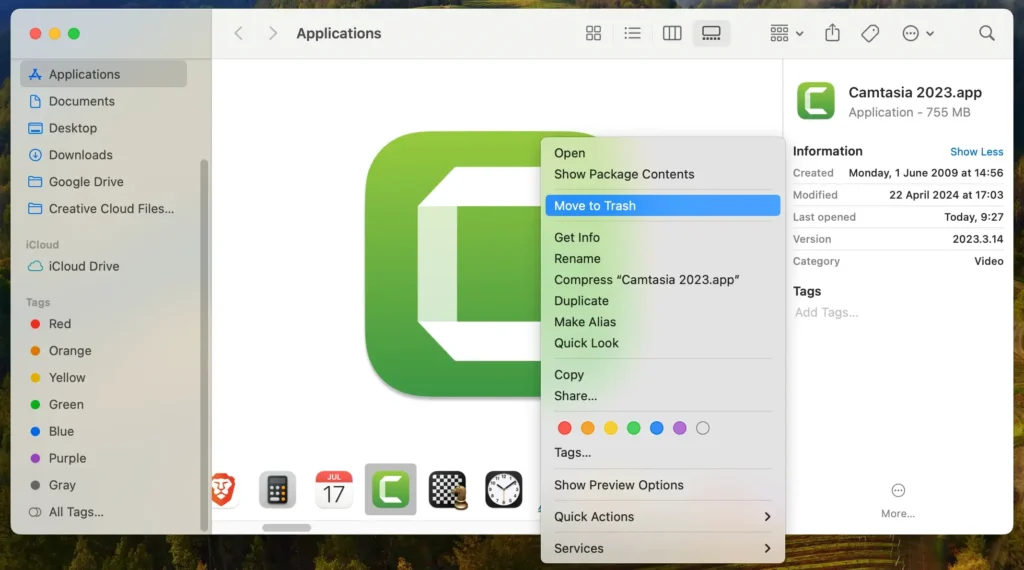Image resolution: width=1024 pixels, height=570 pixels.
Task: Go back with the left chevron
Action: pyautogui.click(x=238, y=33)
